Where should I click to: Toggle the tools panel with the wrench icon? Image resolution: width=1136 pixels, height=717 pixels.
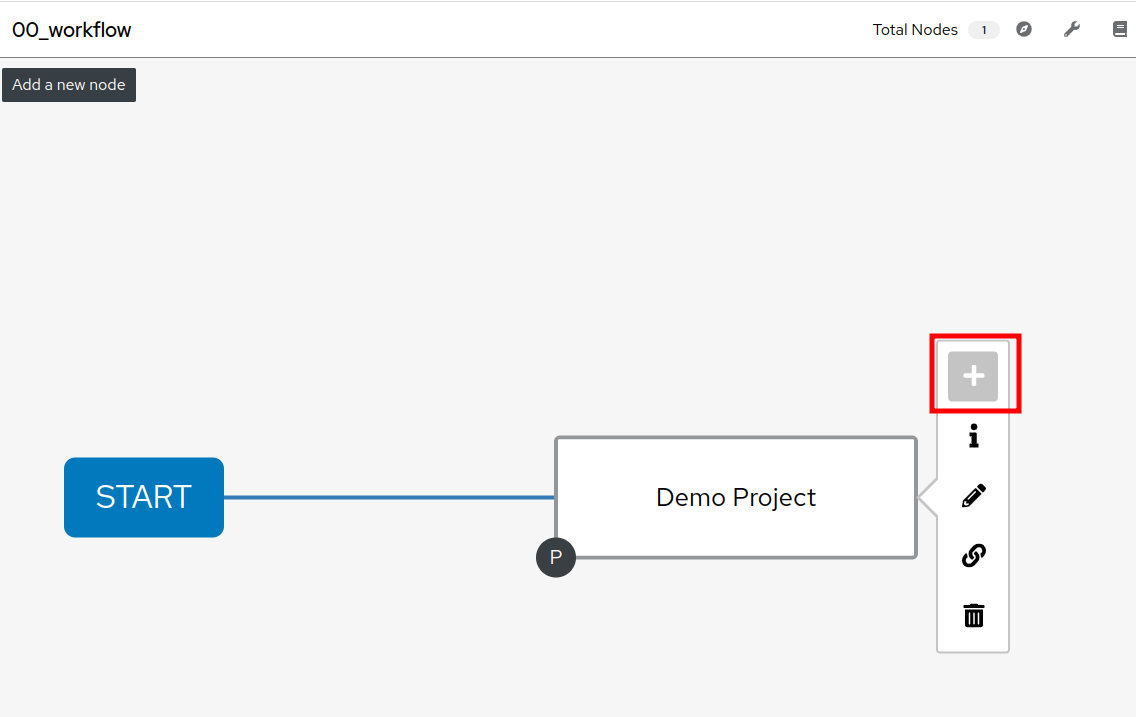pos(1072,30)
